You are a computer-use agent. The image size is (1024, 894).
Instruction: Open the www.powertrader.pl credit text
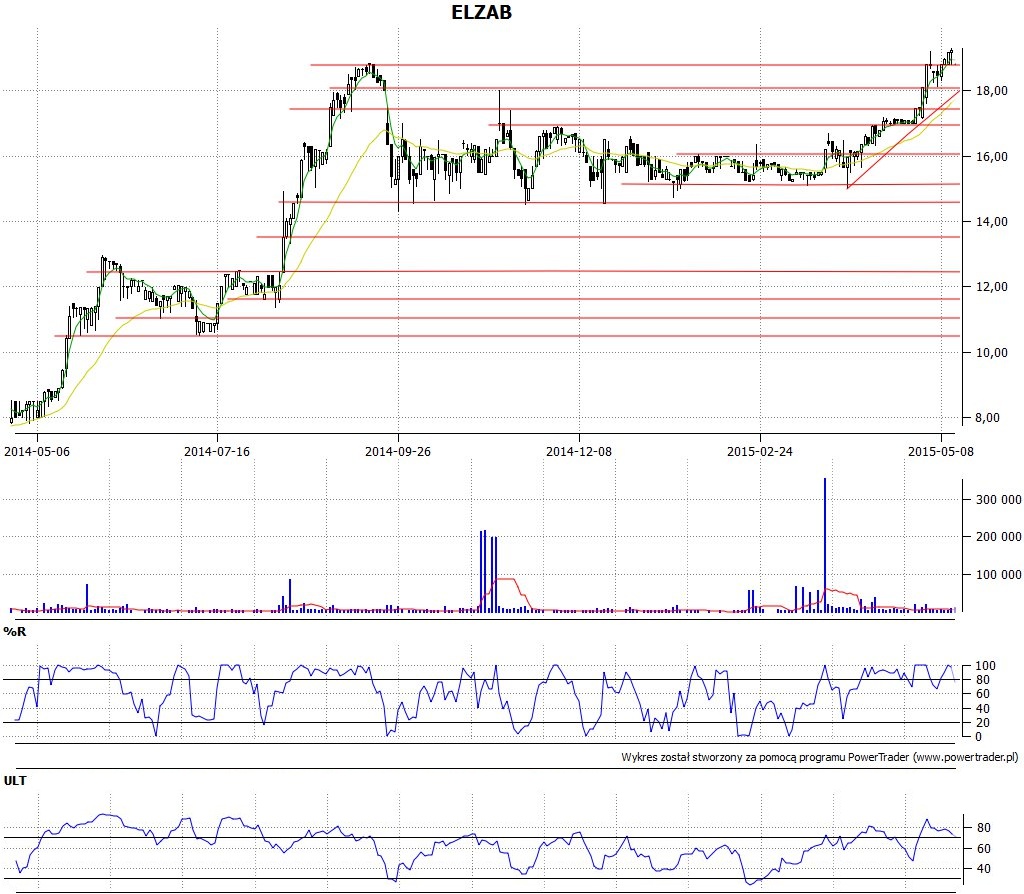coord(965,758)
